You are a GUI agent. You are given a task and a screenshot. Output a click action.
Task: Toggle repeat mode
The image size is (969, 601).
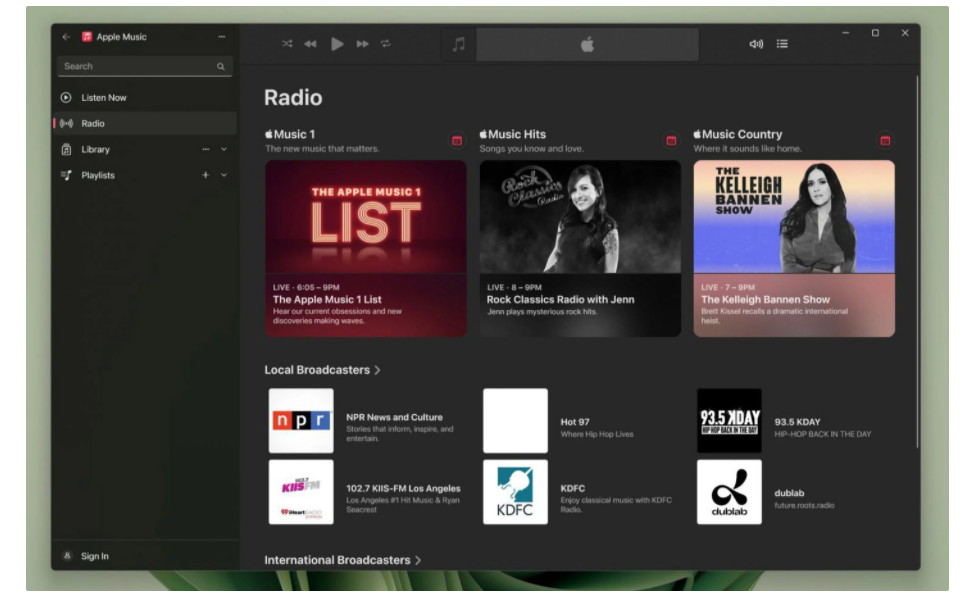pos(386,44)
